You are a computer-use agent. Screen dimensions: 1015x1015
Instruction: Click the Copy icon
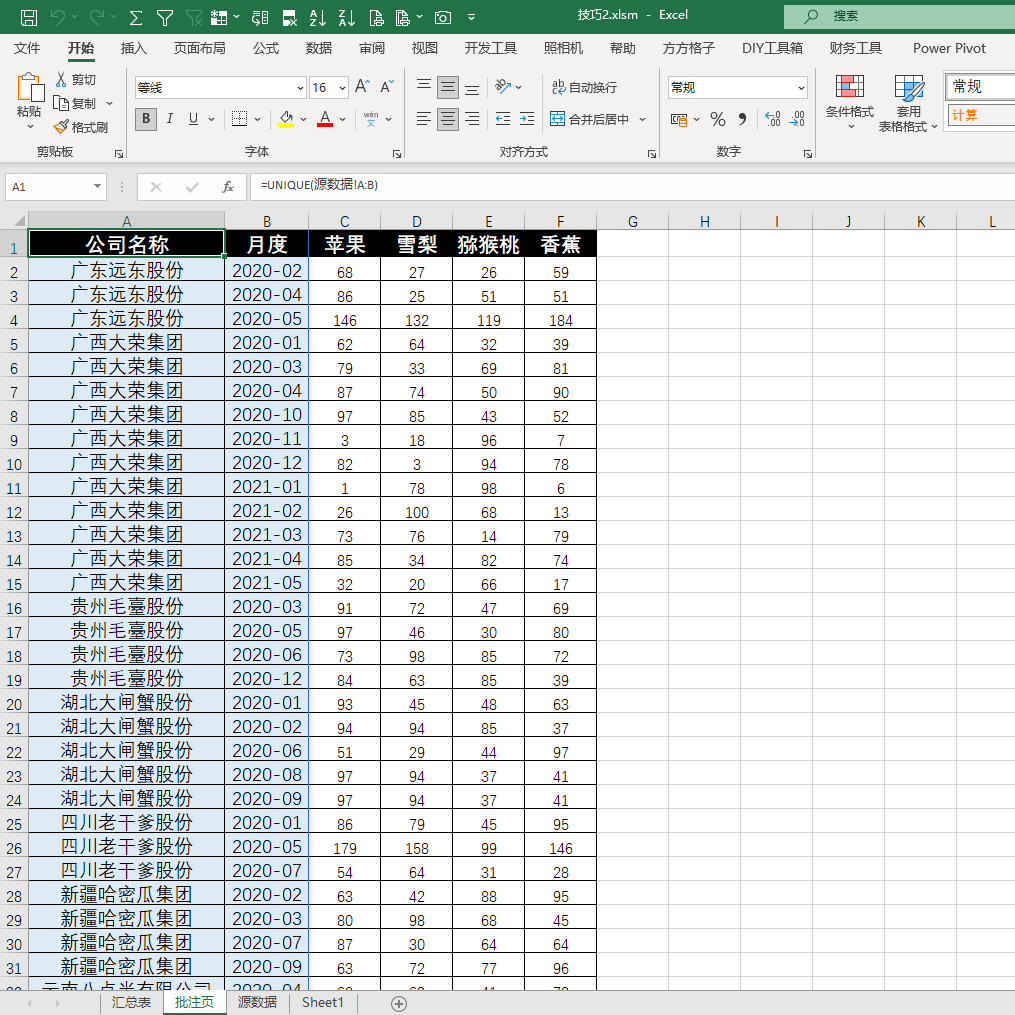(x=61, y=103)
